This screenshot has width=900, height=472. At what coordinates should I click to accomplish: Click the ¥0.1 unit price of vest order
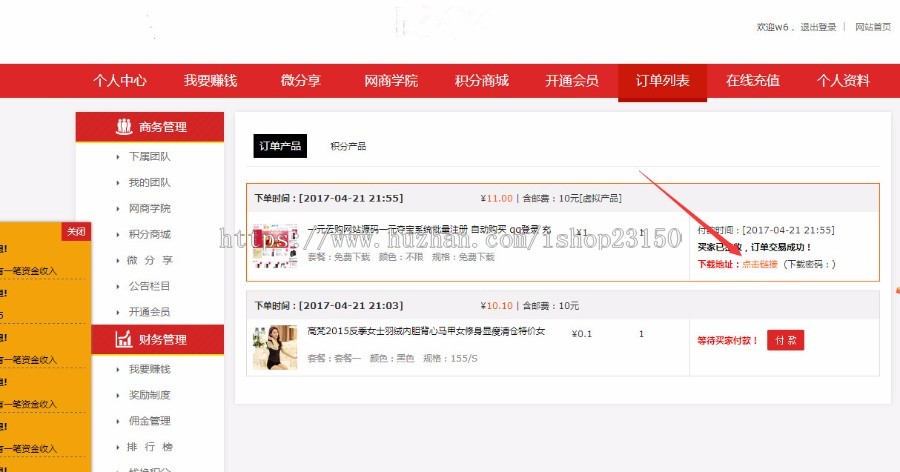[581, 334]
